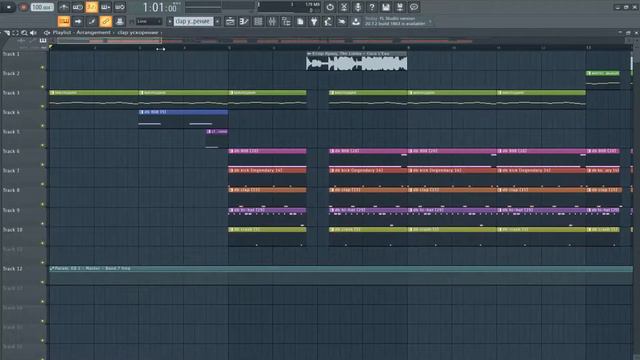Viewport: 640px width, 360px height.
Task: Toggle the 3-2-1 recording countdown
Action: click(x=91, y=7)
